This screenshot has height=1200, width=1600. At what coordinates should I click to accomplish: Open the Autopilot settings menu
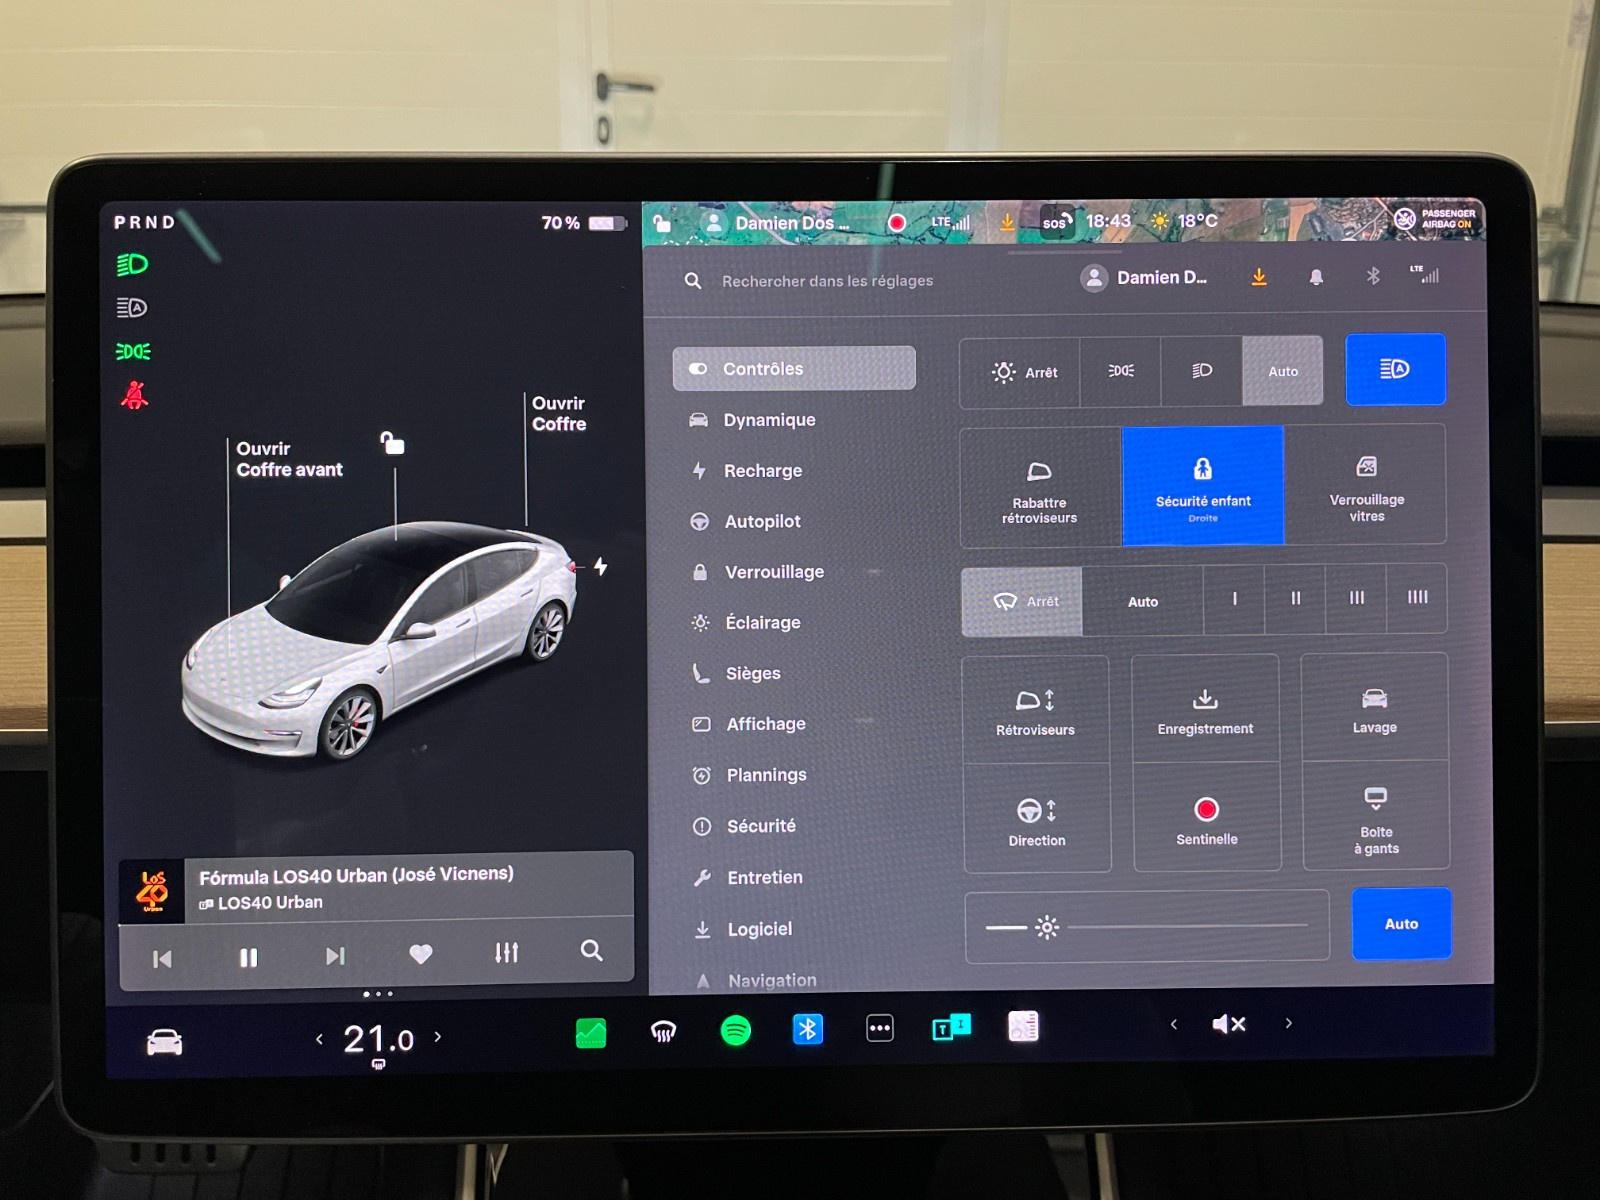coord(762,521)
